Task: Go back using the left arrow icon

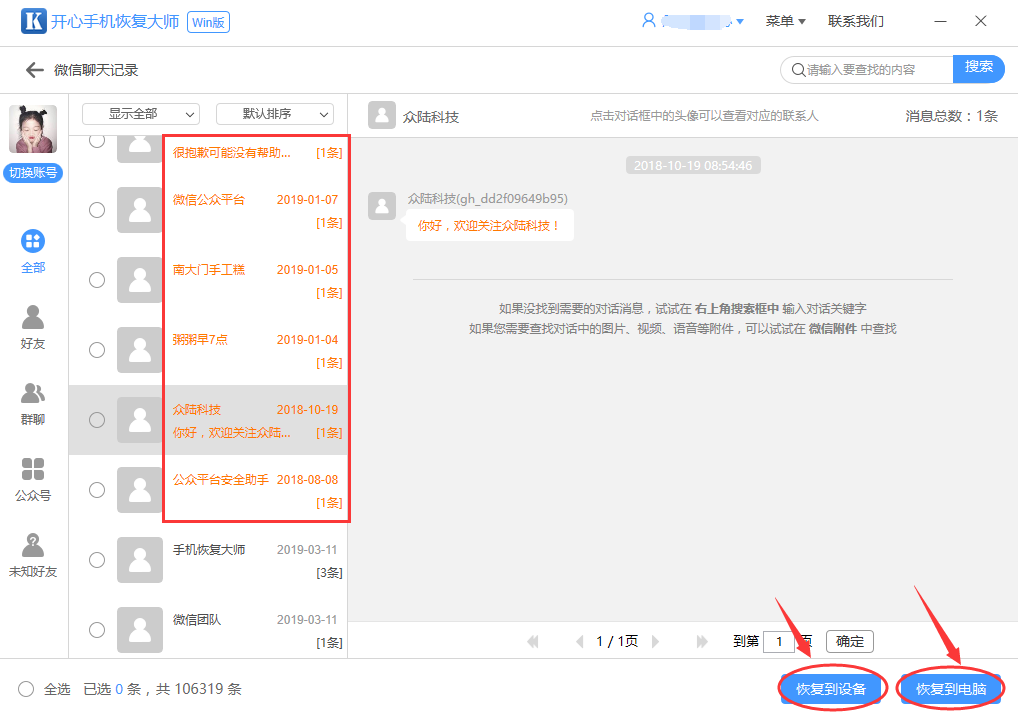Action: (x=34, y=70)
